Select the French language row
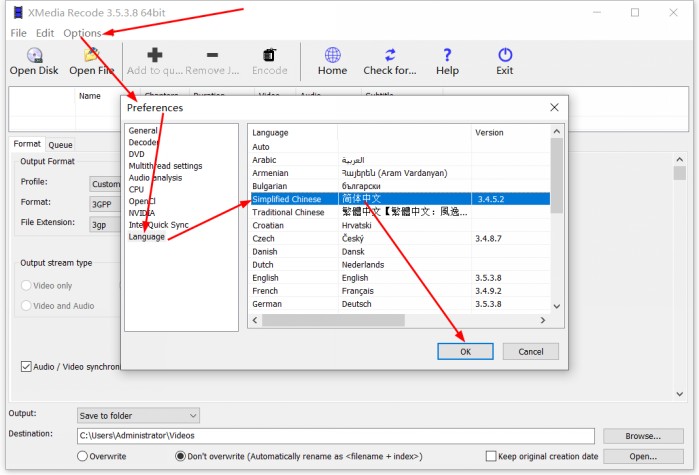Viewport: 699px width, 475px height. (x=400, y=291)
